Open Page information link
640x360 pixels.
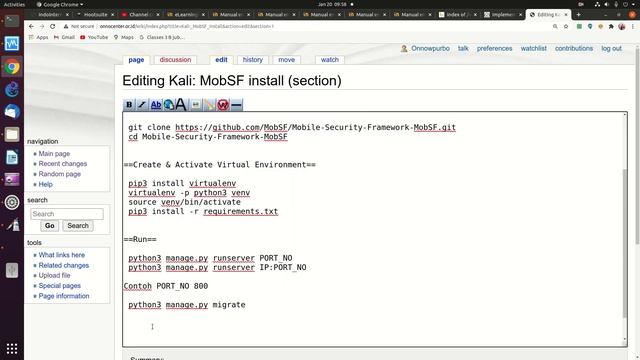coord(64,296)
